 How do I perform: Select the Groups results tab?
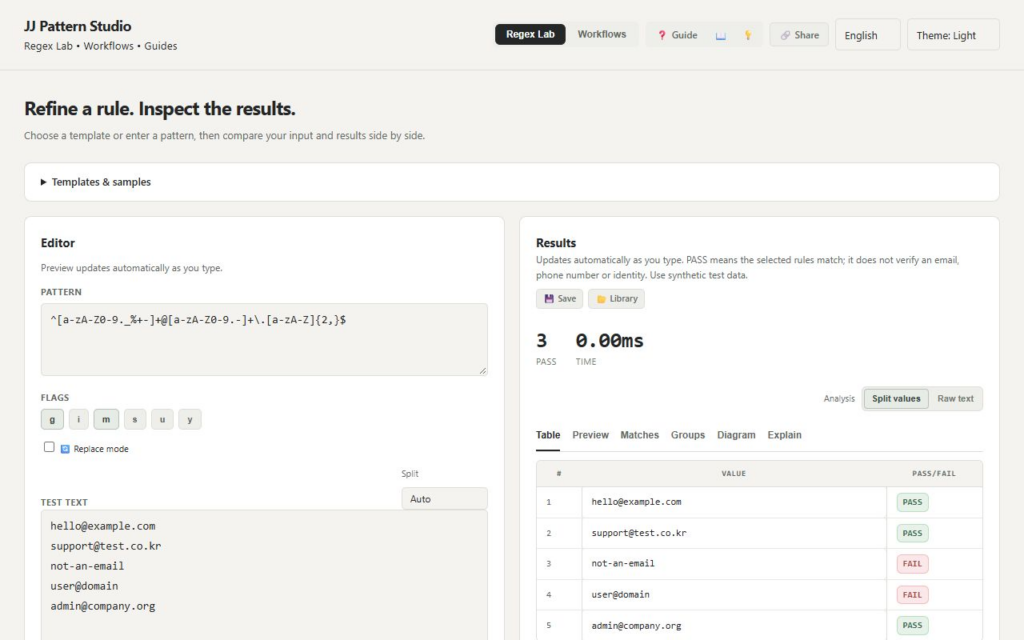pos(688,435)
